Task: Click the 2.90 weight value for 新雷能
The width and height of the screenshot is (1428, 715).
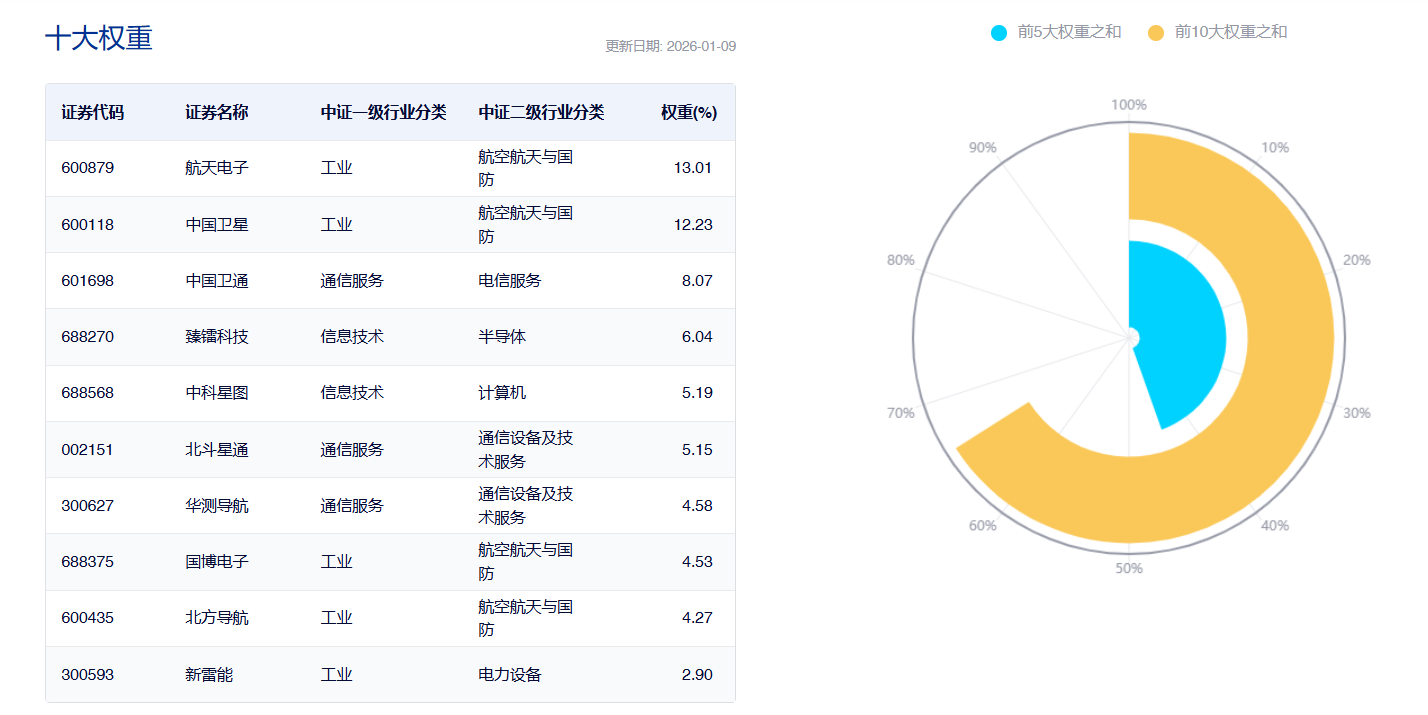Action: (696, 675)
